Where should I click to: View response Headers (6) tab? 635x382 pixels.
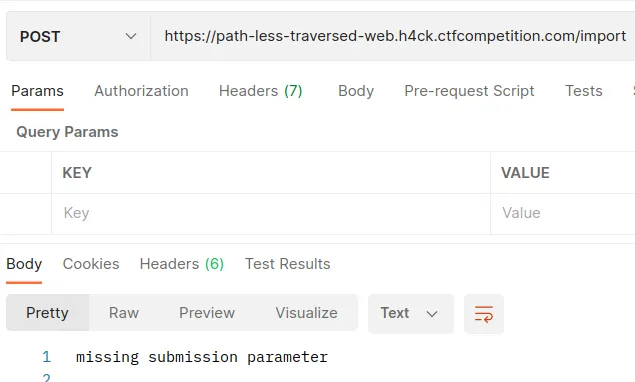point(181,264)
